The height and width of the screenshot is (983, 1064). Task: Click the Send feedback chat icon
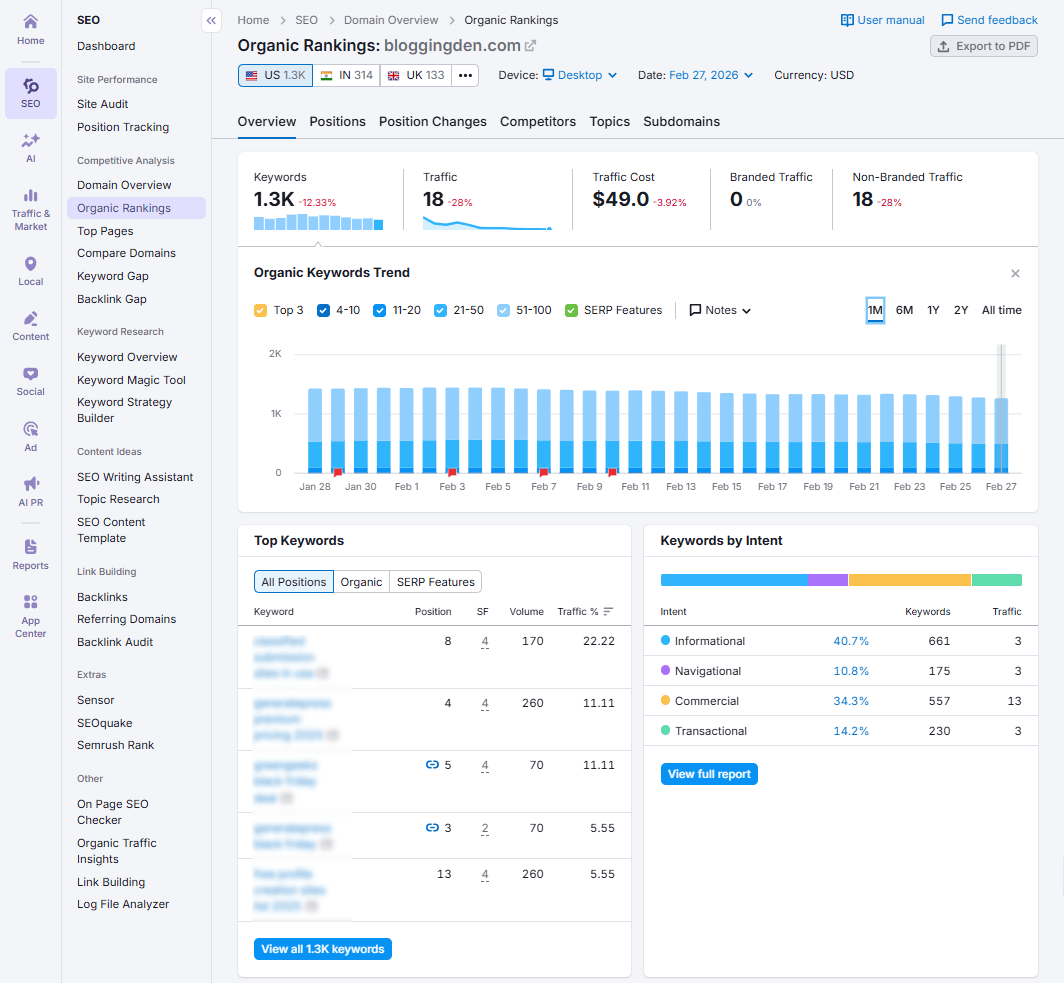947,20
